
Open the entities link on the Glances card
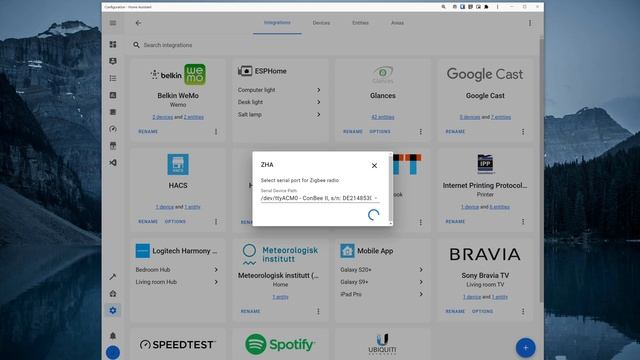(382, 117)
